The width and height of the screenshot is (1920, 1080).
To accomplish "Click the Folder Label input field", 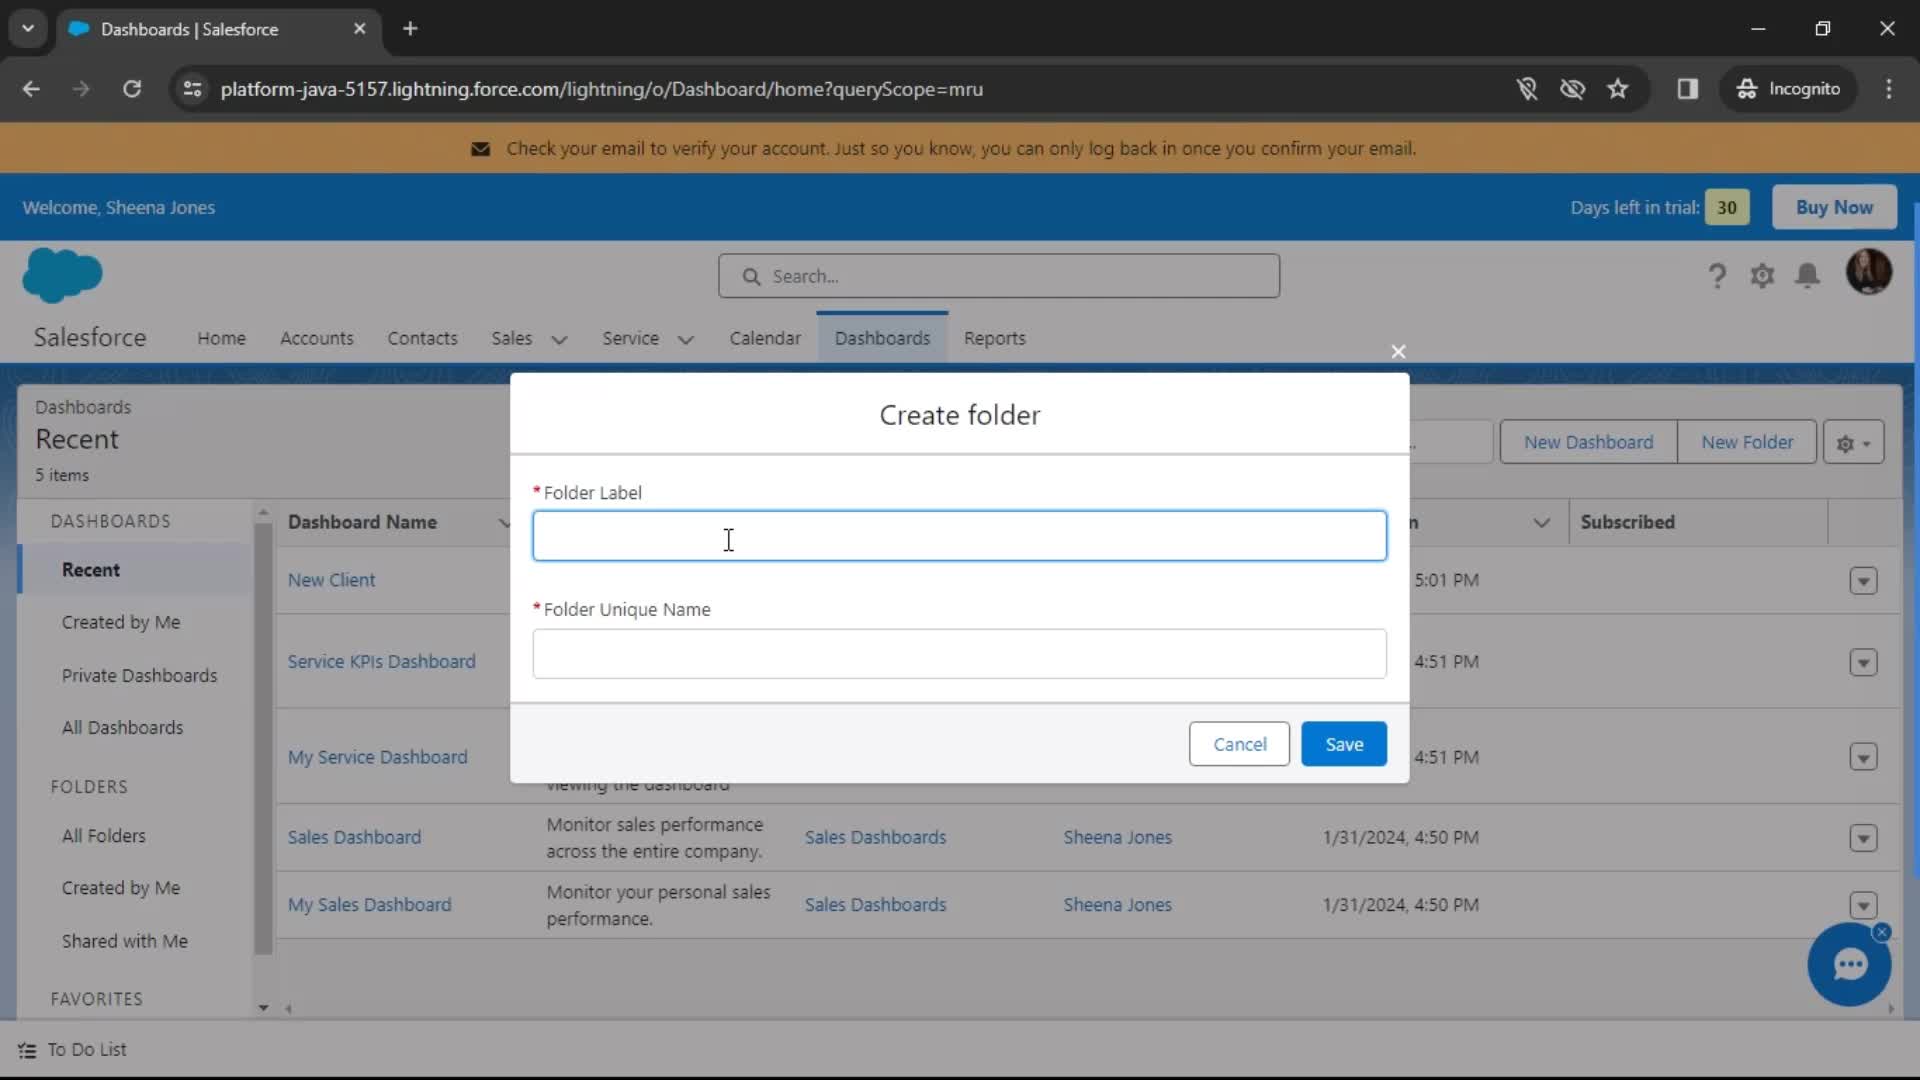I will pyautogui.click(x=959, y=536).
